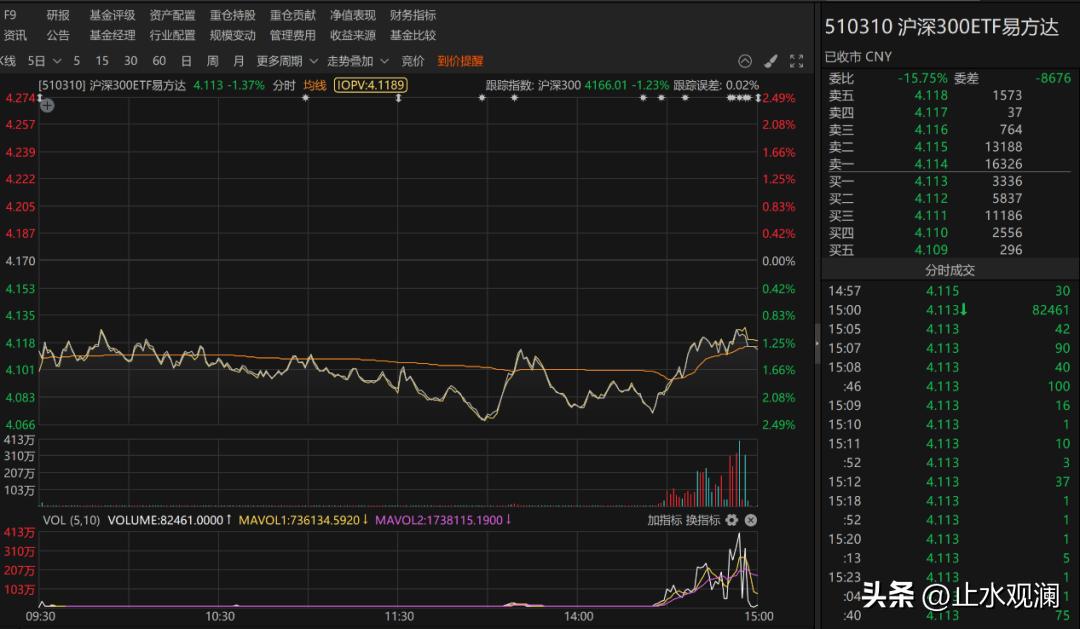Select the 日 daily chart period
Screen dimensions: 1080x629
(186, 61)
